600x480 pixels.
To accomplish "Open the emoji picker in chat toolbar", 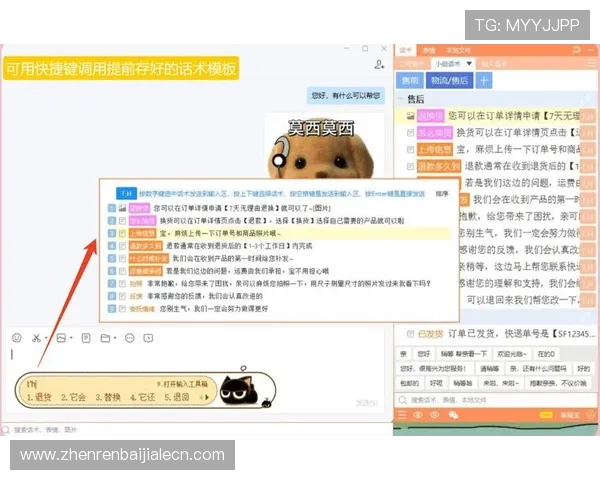I will coord(17,338).
